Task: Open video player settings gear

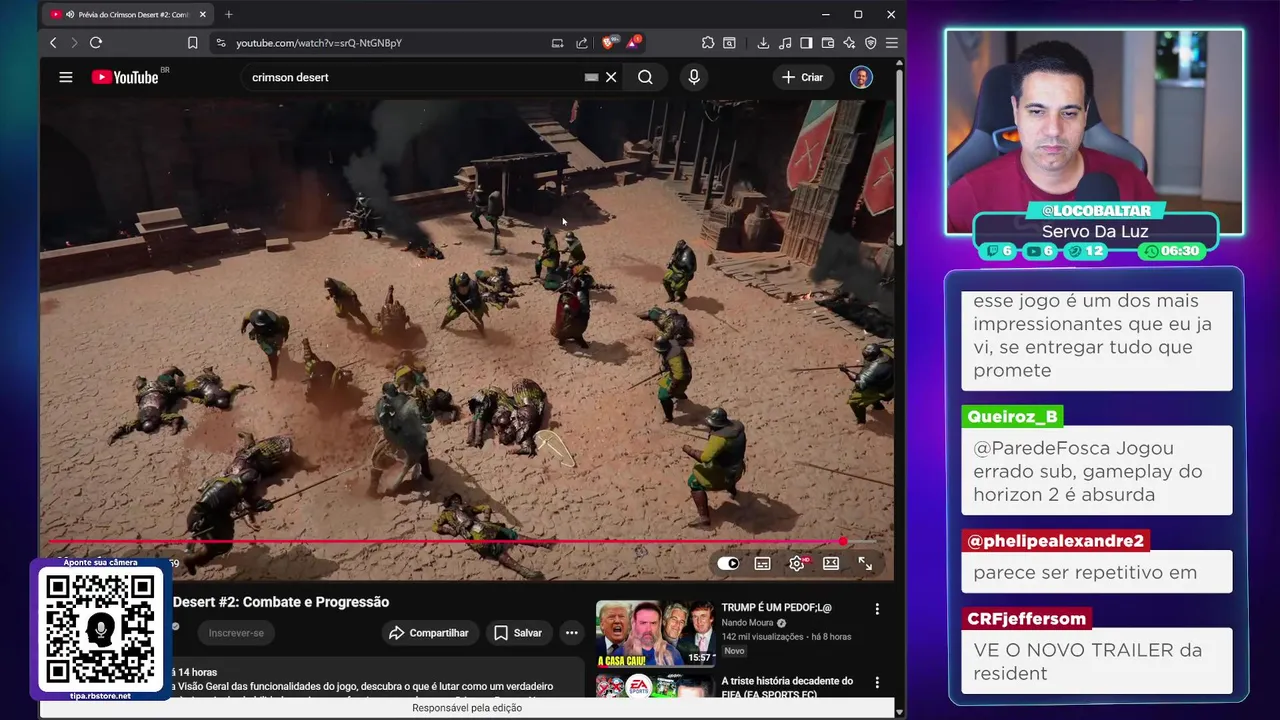Action: click(797, 563)
